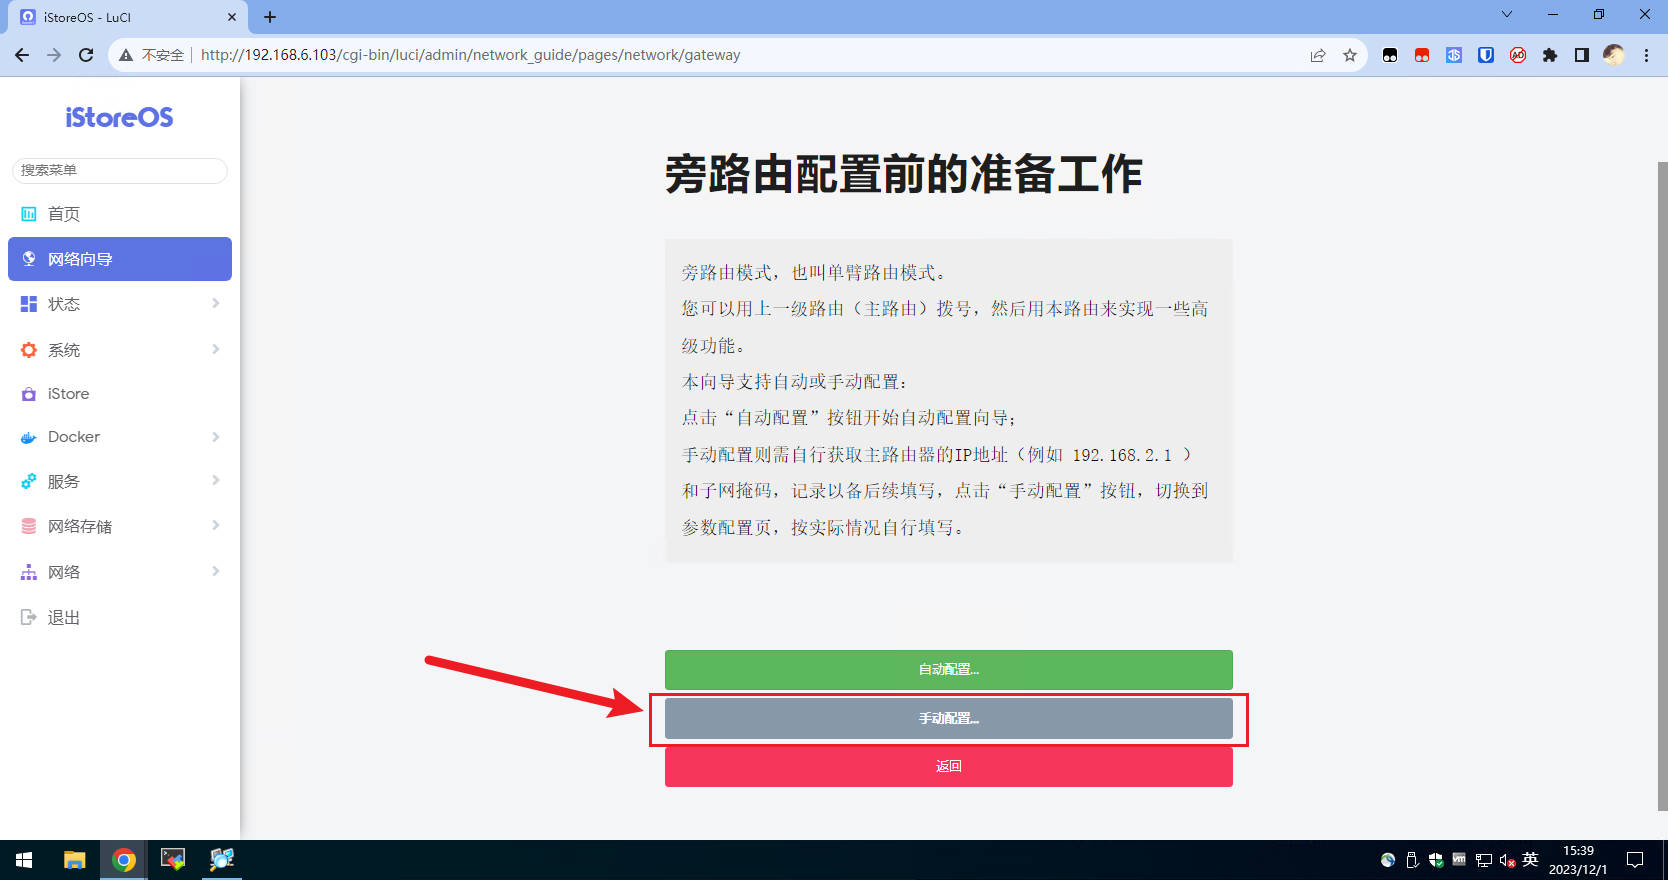Click the Bitwarden shield extension icon
This screenshot has width=1668, height=880.
point(1486,55)
